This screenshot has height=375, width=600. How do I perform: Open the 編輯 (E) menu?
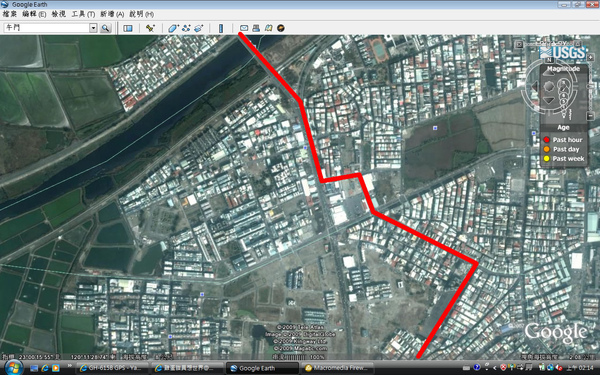click(x=34, y=14)
